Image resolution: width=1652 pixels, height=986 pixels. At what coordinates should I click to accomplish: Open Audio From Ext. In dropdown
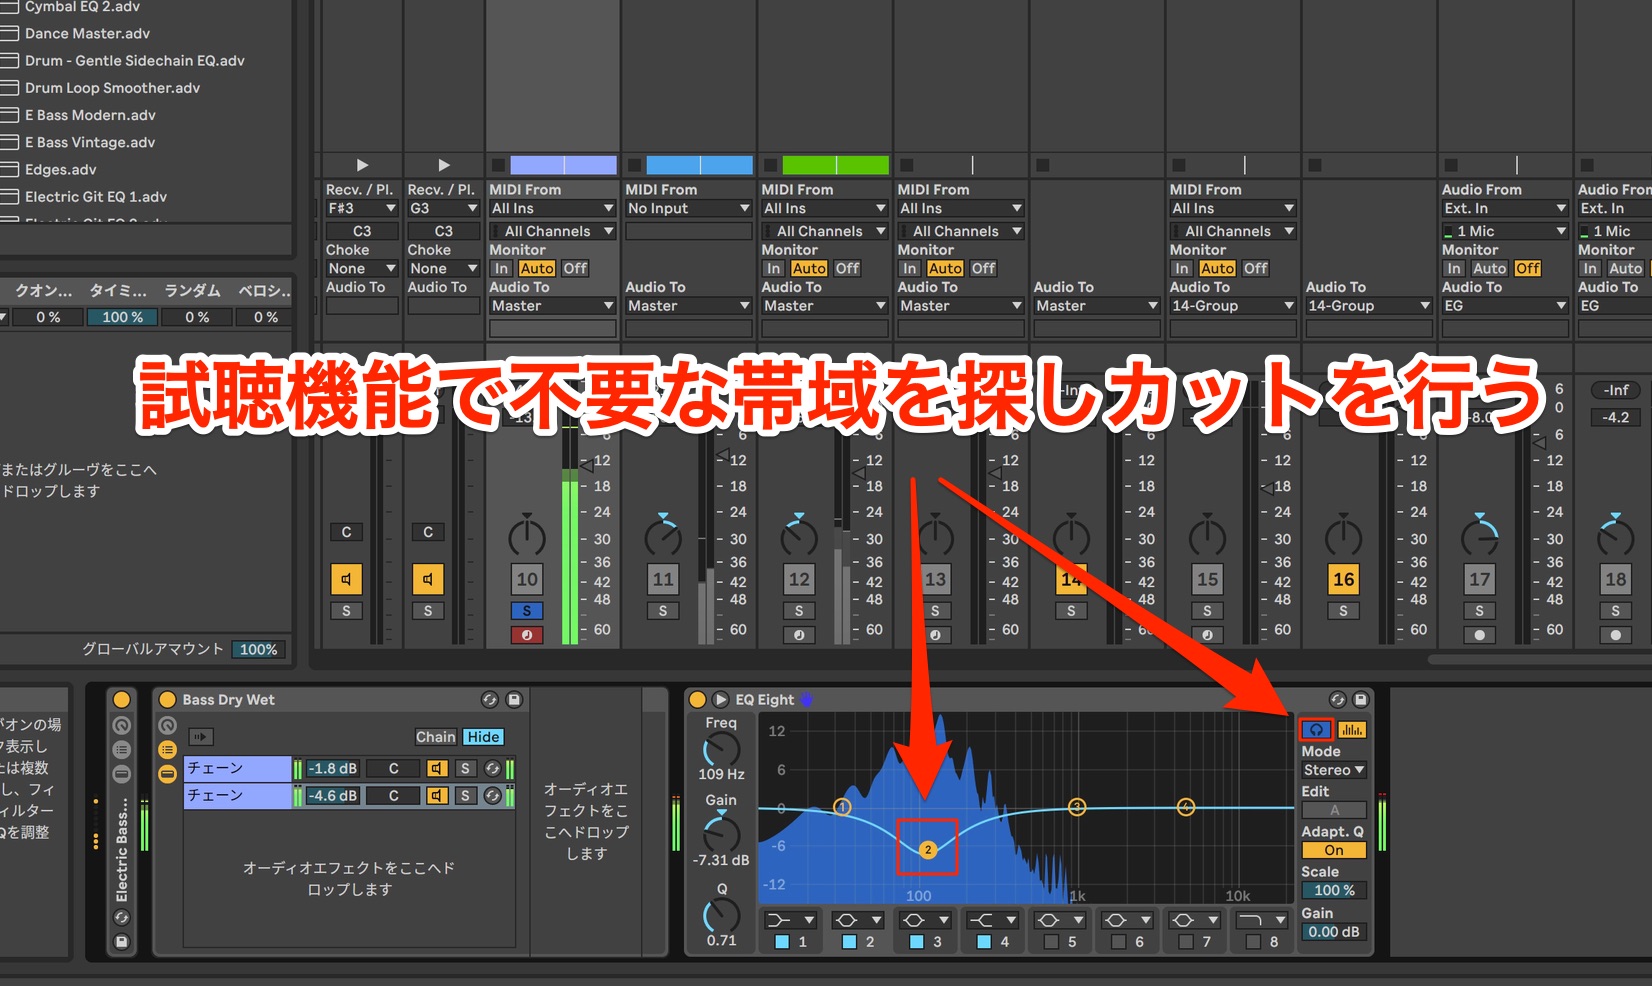coord(1504,208)
